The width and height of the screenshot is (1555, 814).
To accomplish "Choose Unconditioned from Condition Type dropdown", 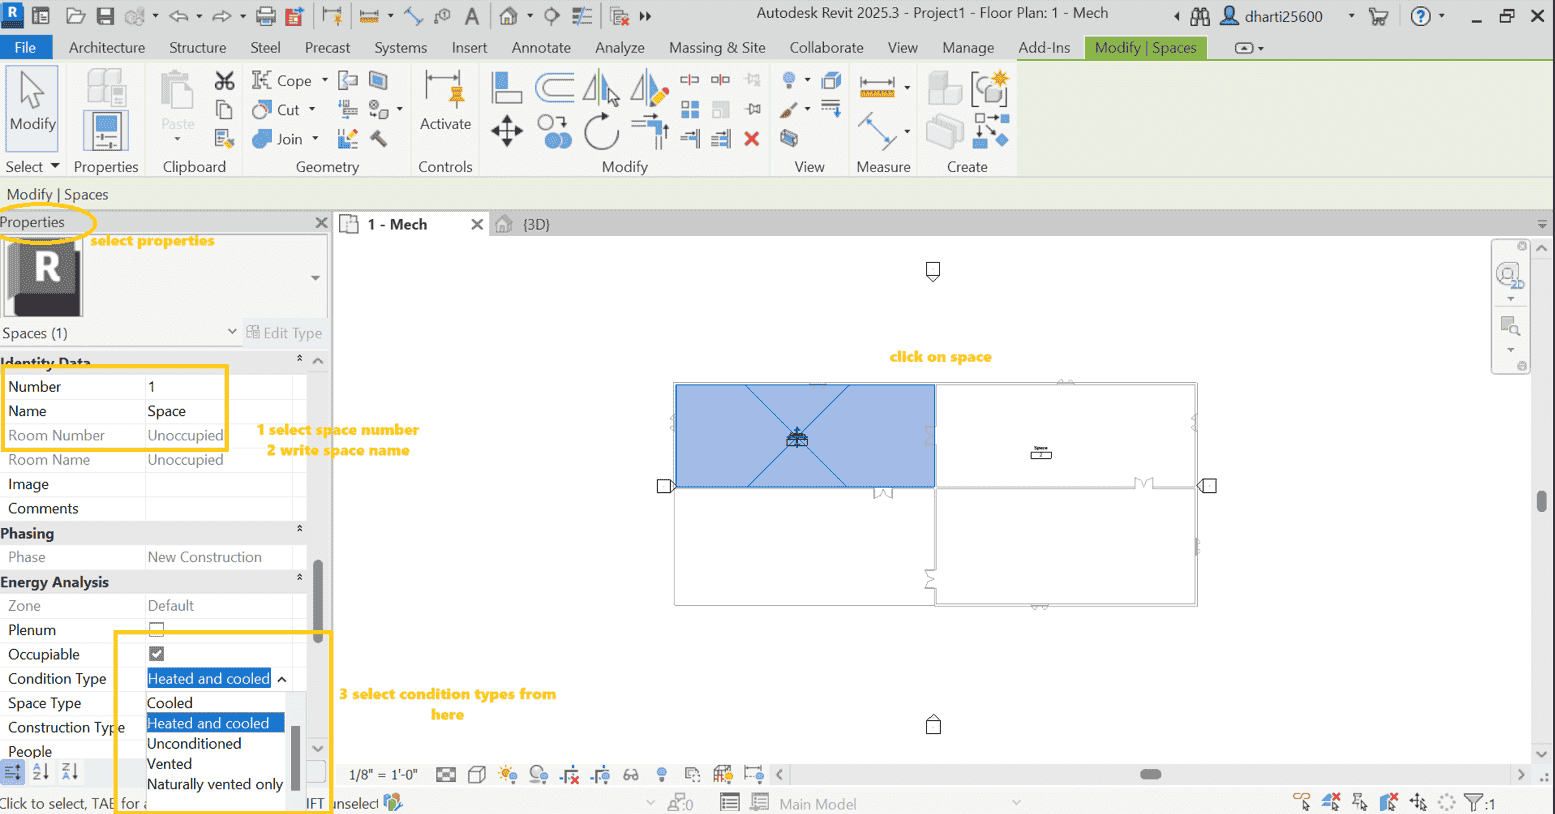I will click(195, 743).
